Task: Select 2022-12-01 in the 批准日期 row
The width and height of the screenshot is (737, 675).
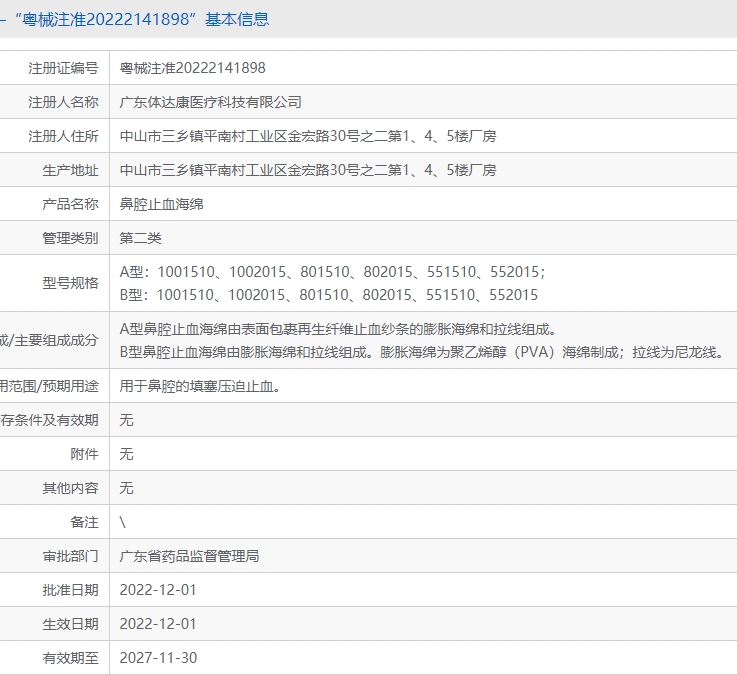Action: [x=158, y=590]
